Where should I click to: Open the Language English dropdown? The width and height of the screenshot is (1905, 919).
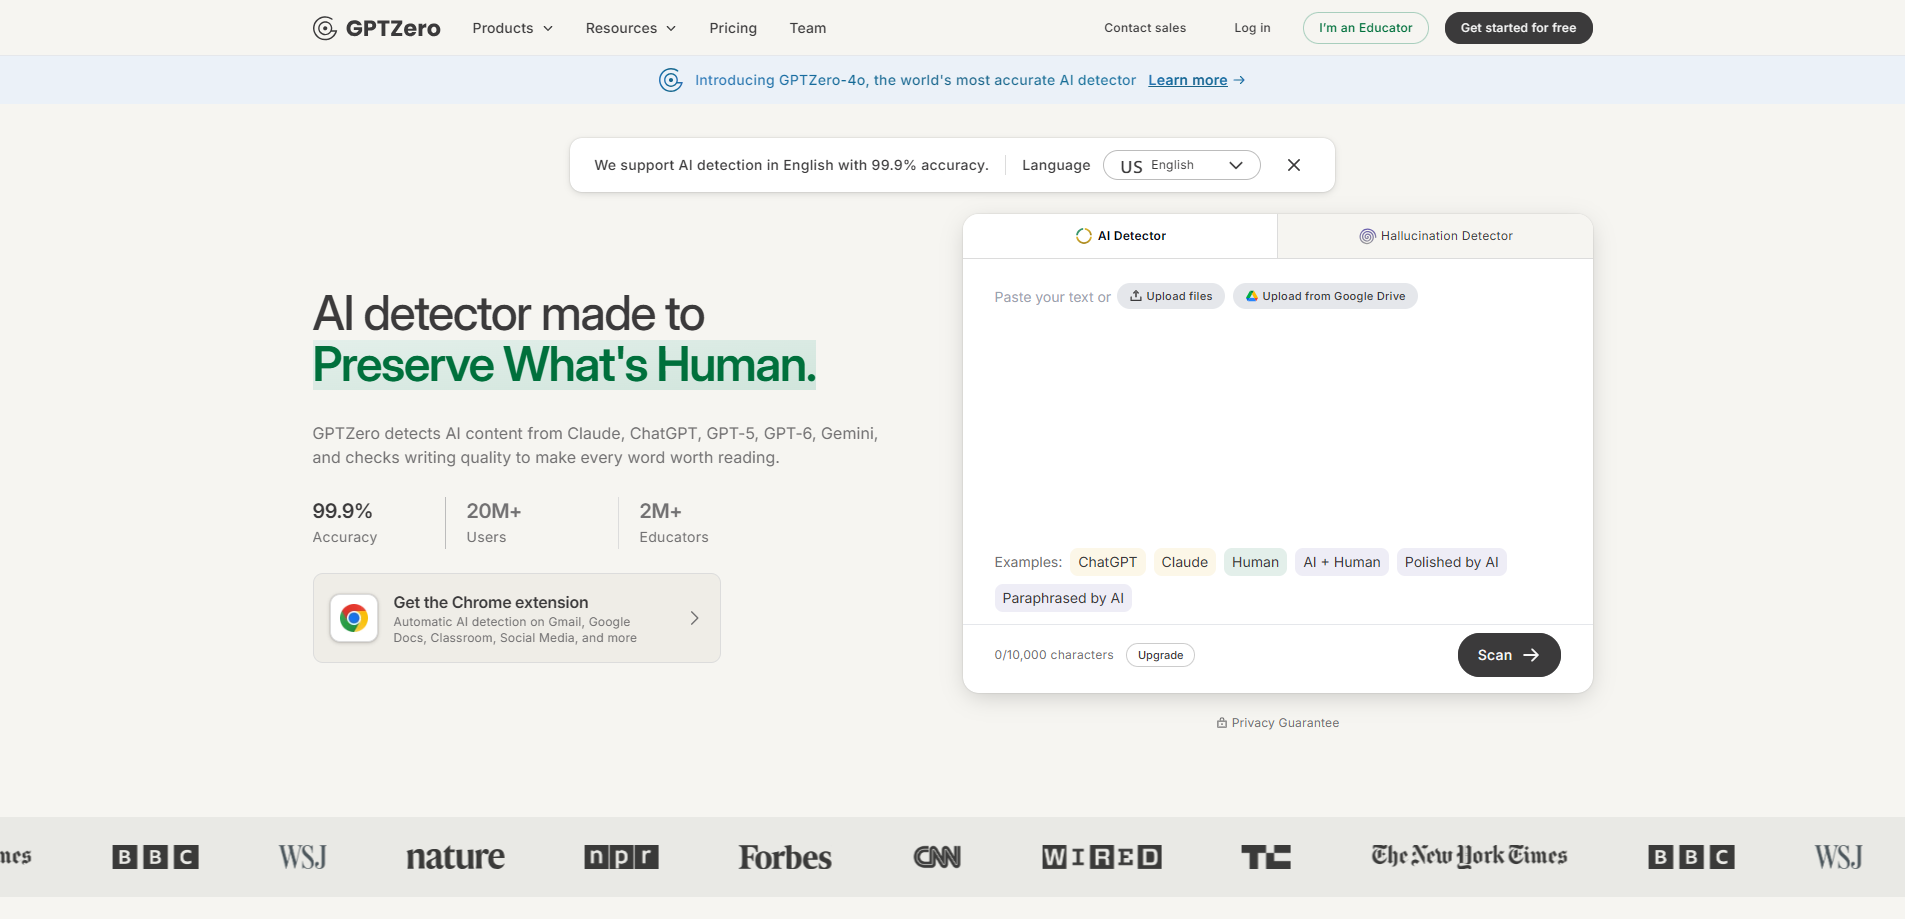1181,165
